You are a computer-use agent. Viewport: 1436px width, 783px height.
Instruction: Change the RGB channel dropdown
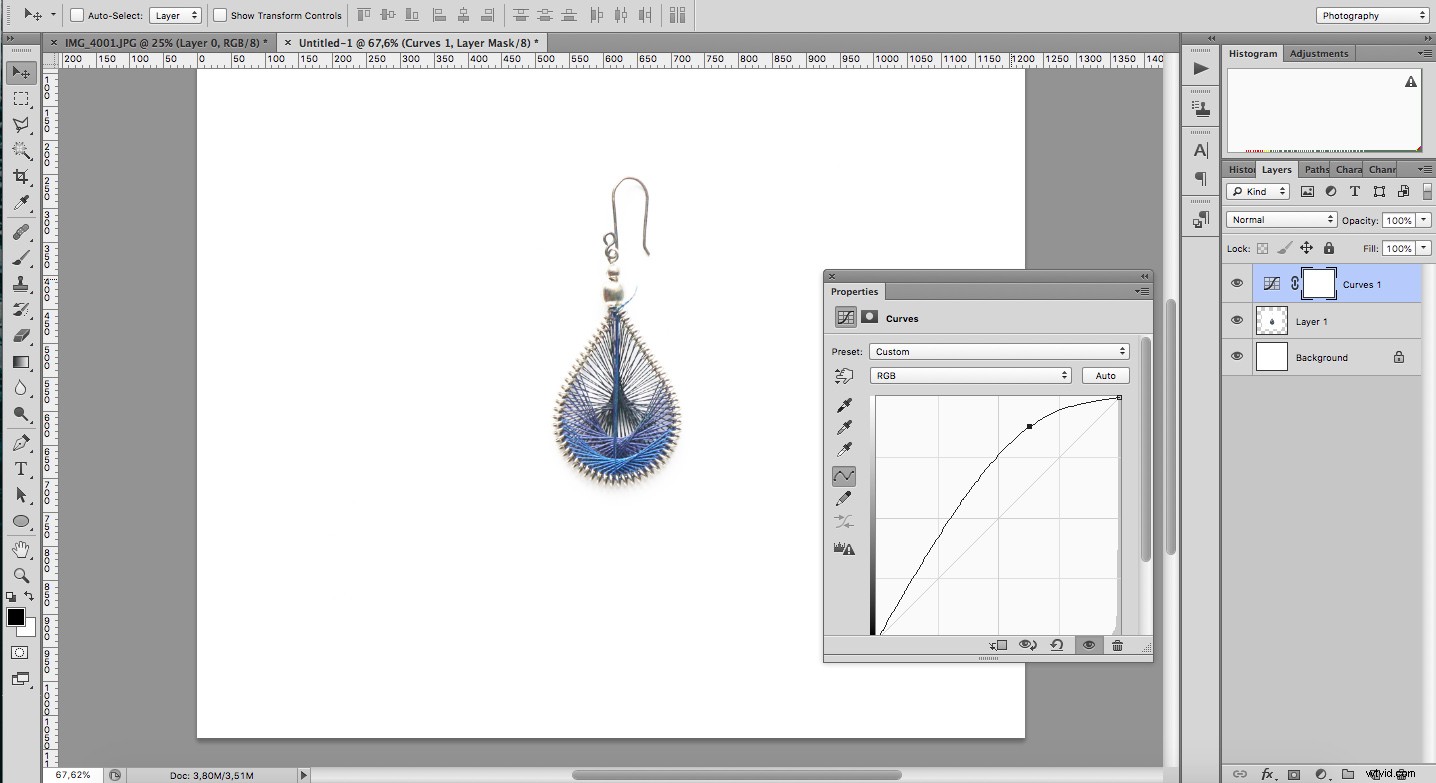[968, 375]
